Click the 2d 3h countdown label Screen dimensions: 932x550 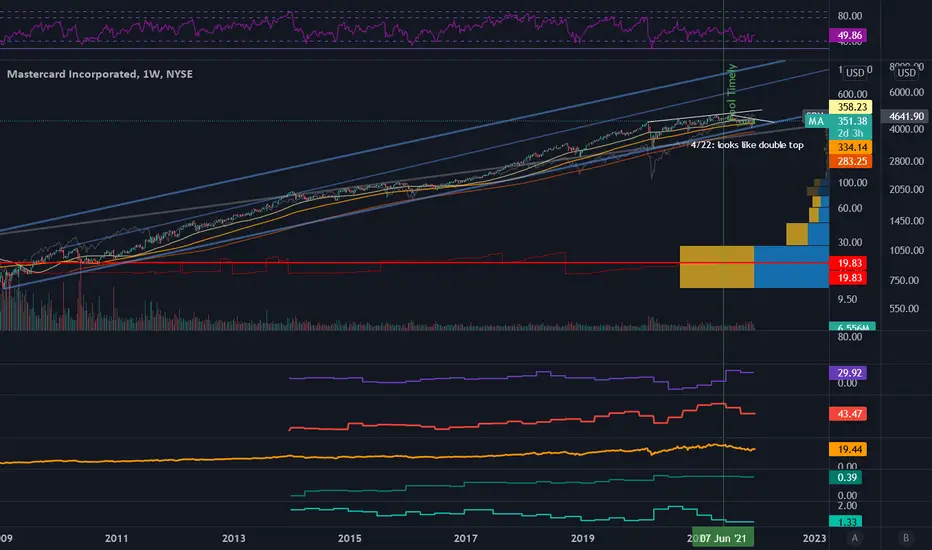click(851, 134)
